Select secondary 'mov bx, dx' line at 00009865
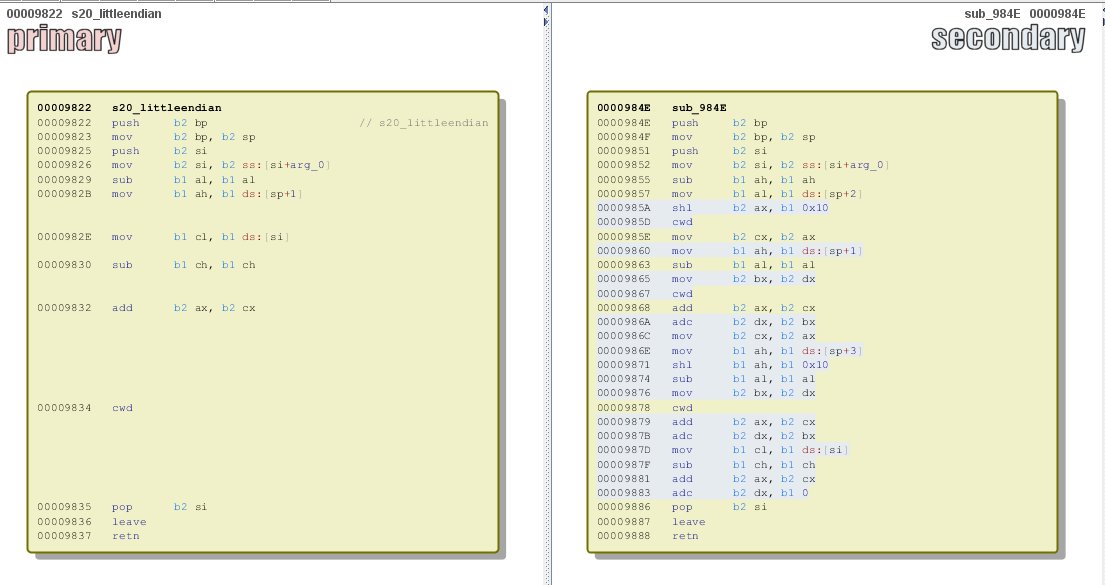Viewport: 1105px width, 585px height. [706, 279]
